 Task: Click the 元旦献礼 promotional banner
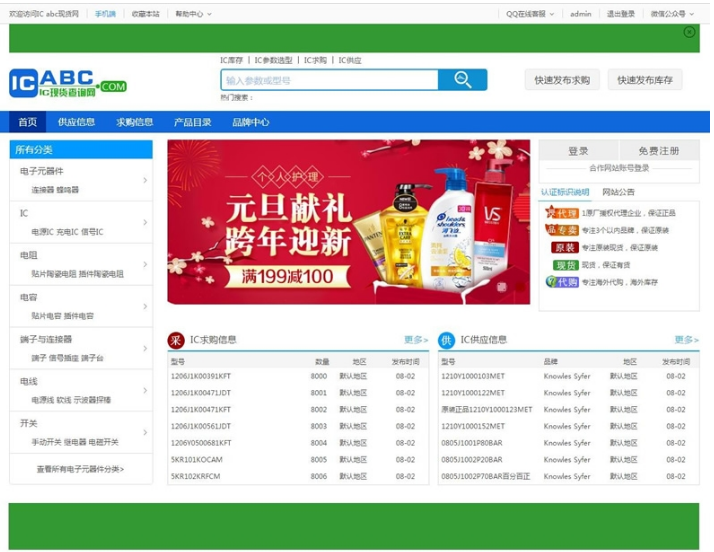click(x=348, y=222)
